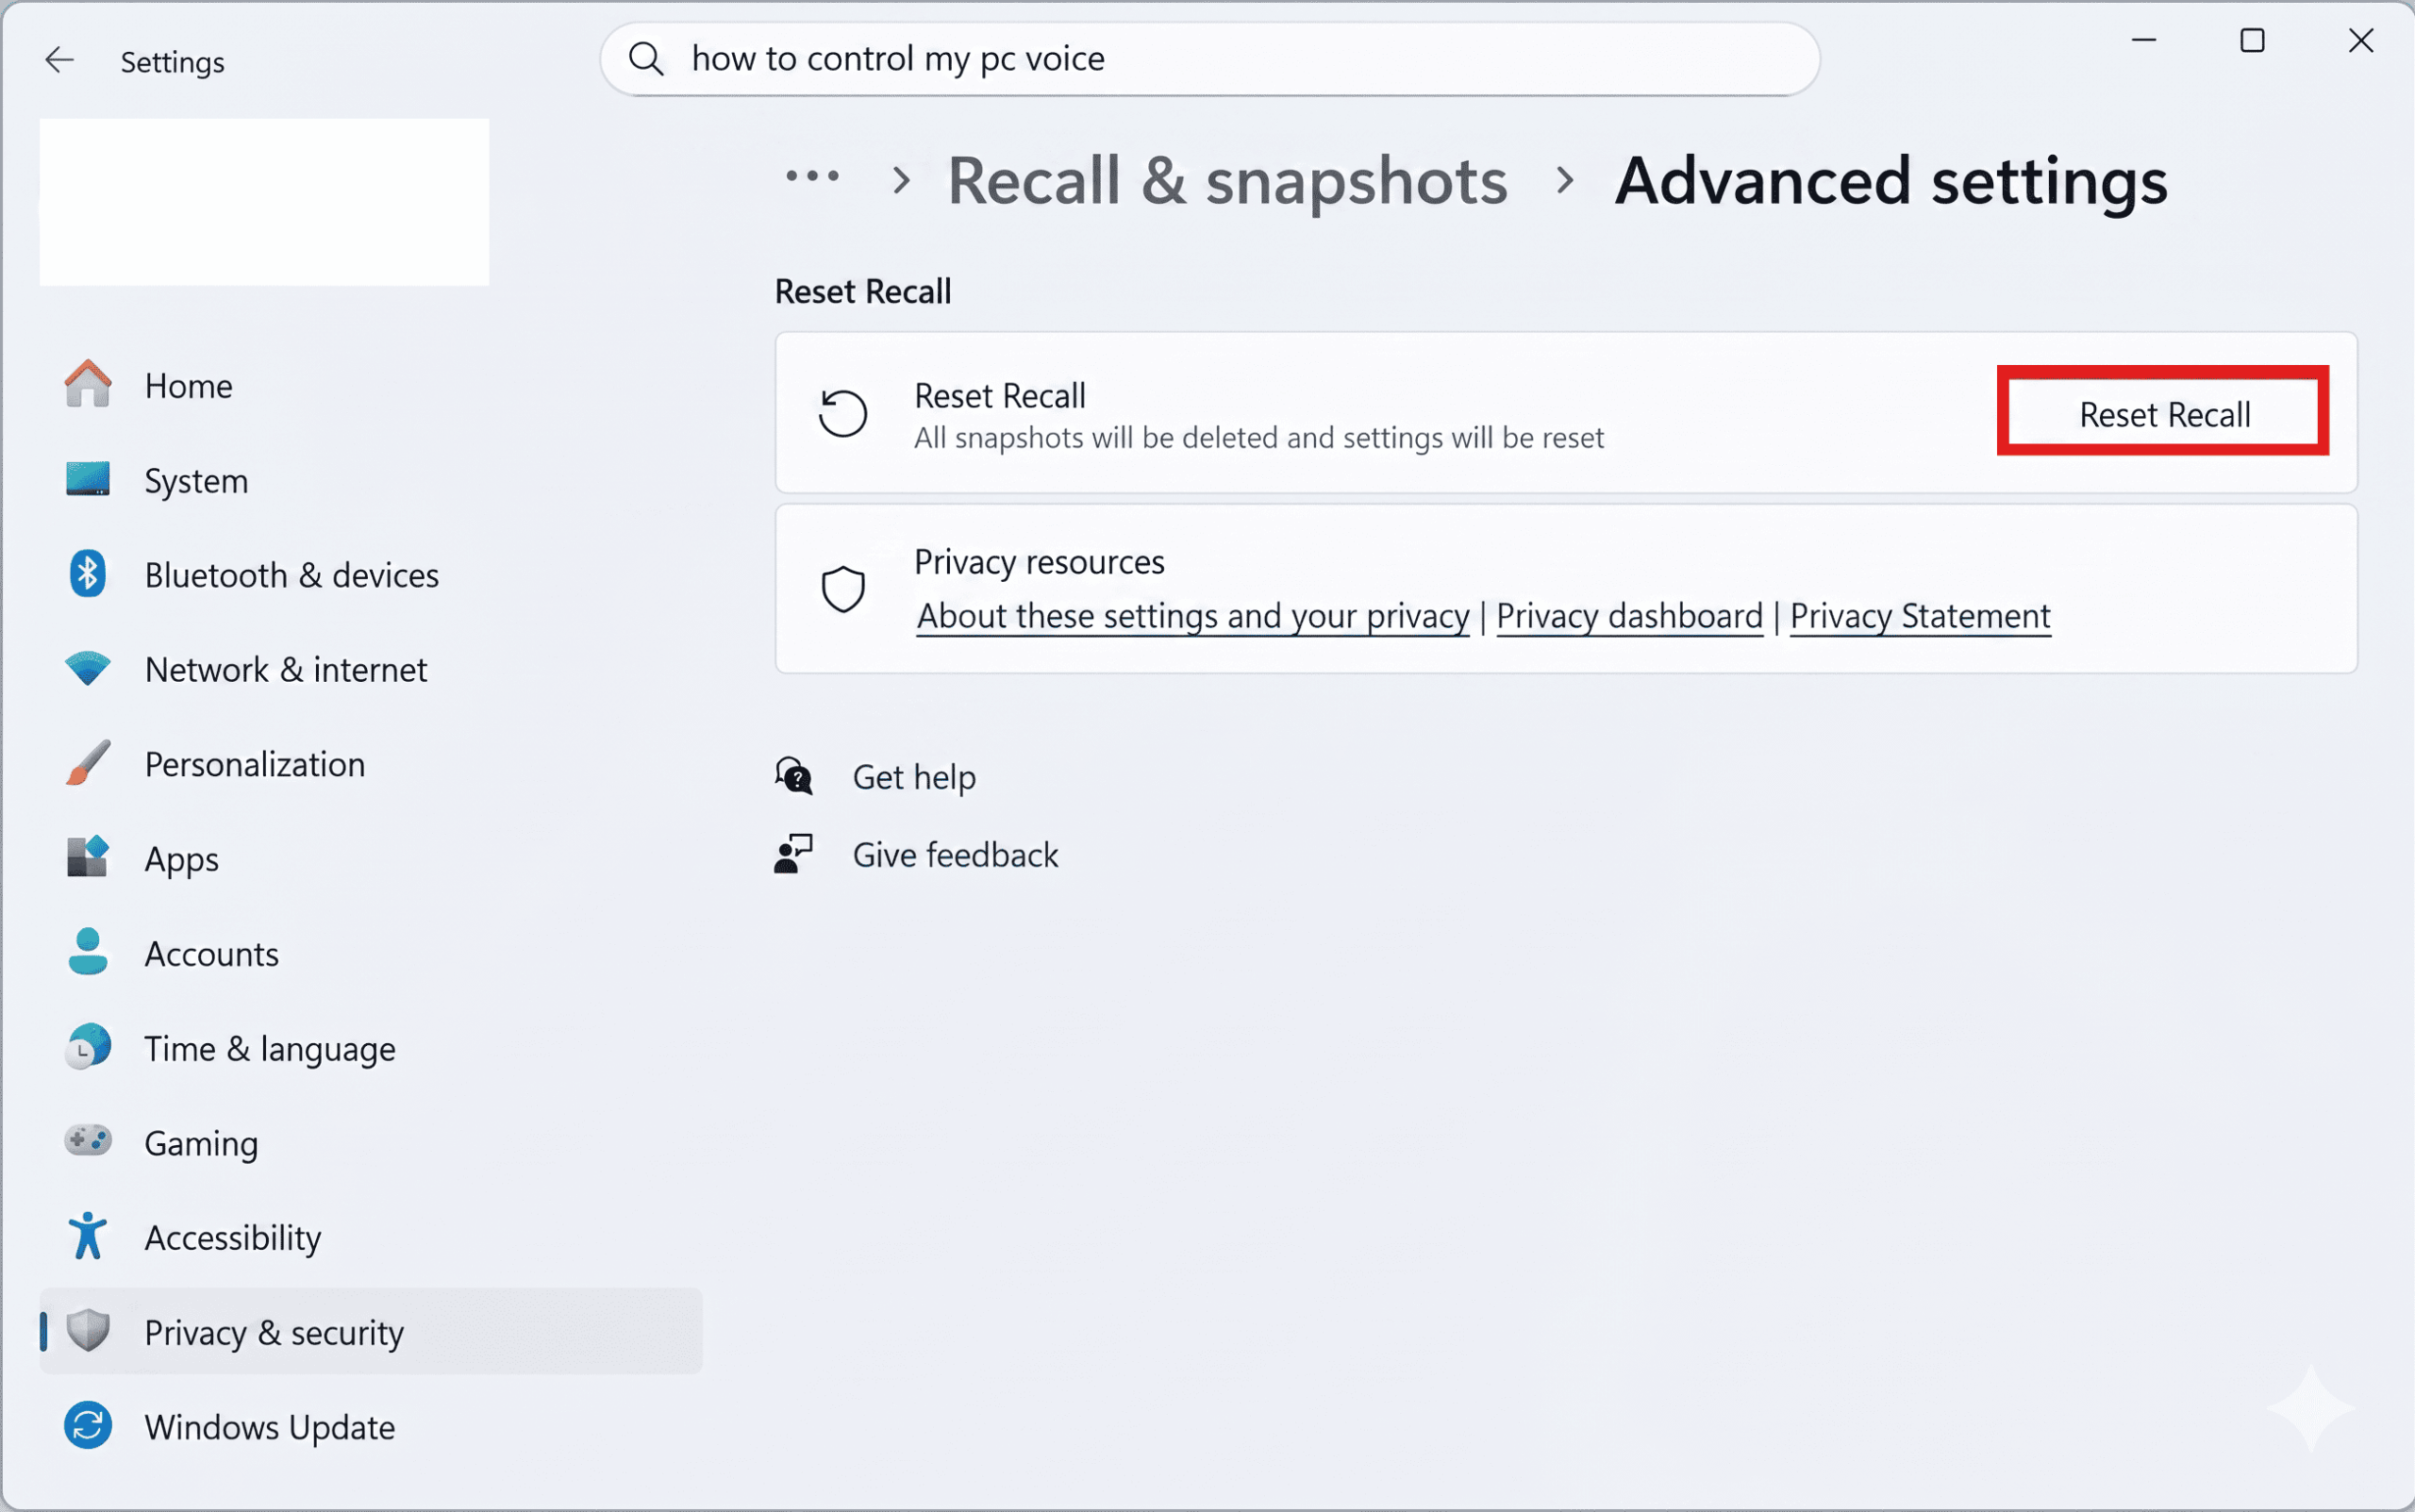Select Time & language settings
The height and width of the screenshot is (1512, 2415).
coord(269,1048)
